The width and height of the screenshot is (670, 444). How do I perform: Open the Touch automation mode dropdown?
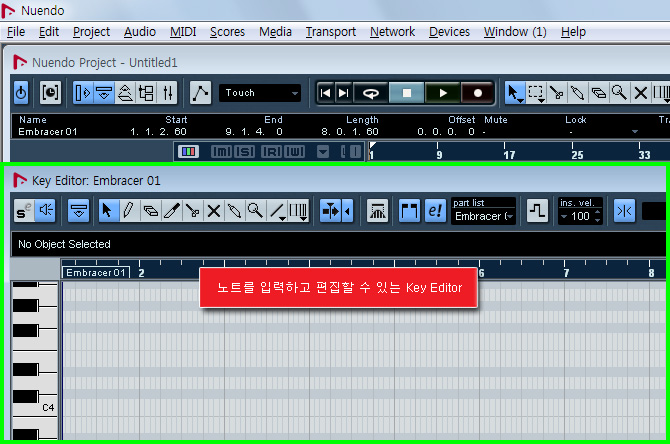tap(260, 93)
